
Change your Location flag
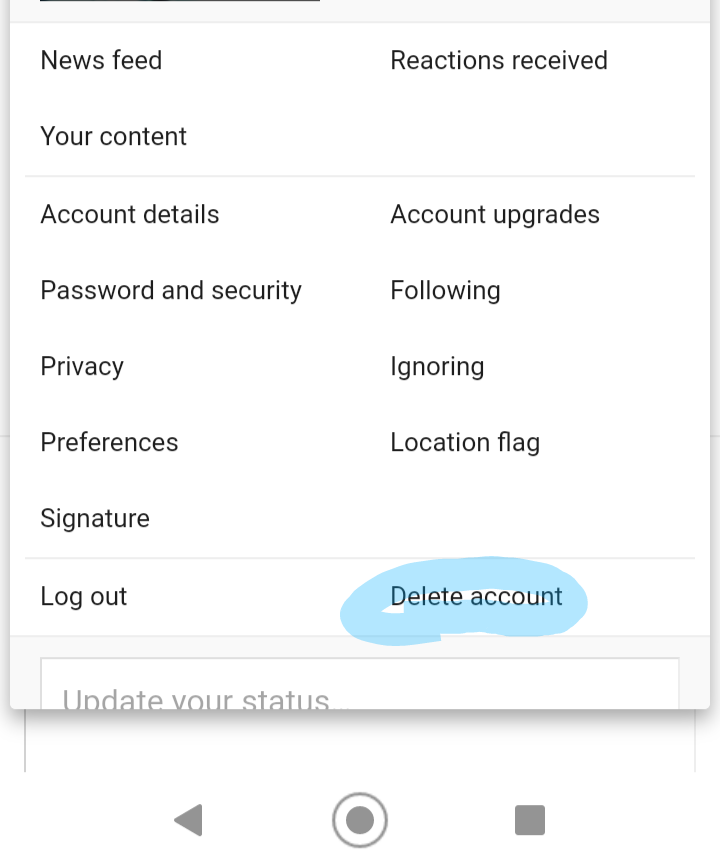[x=465, y=442]
